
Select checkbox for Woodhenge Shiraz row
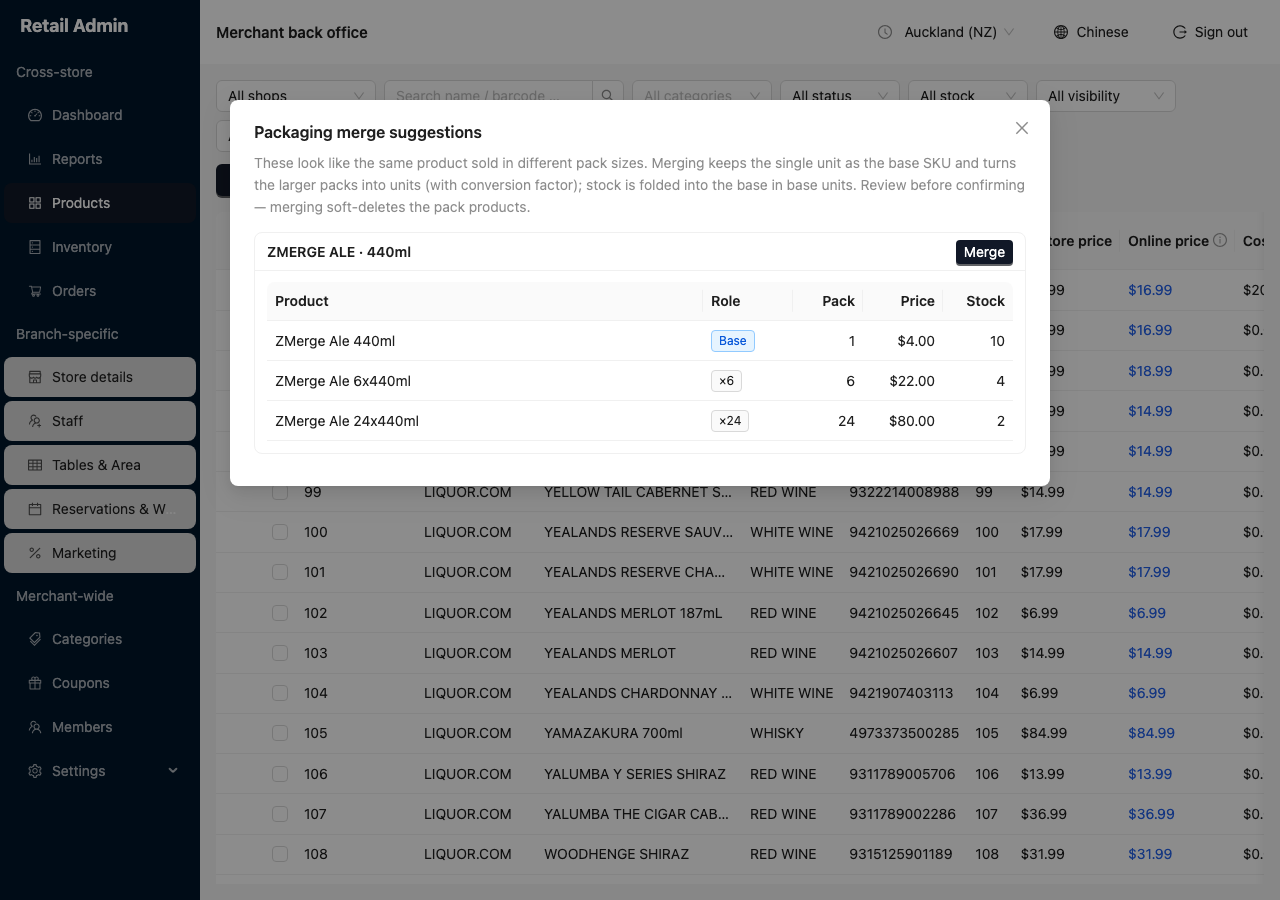[280, 854]
